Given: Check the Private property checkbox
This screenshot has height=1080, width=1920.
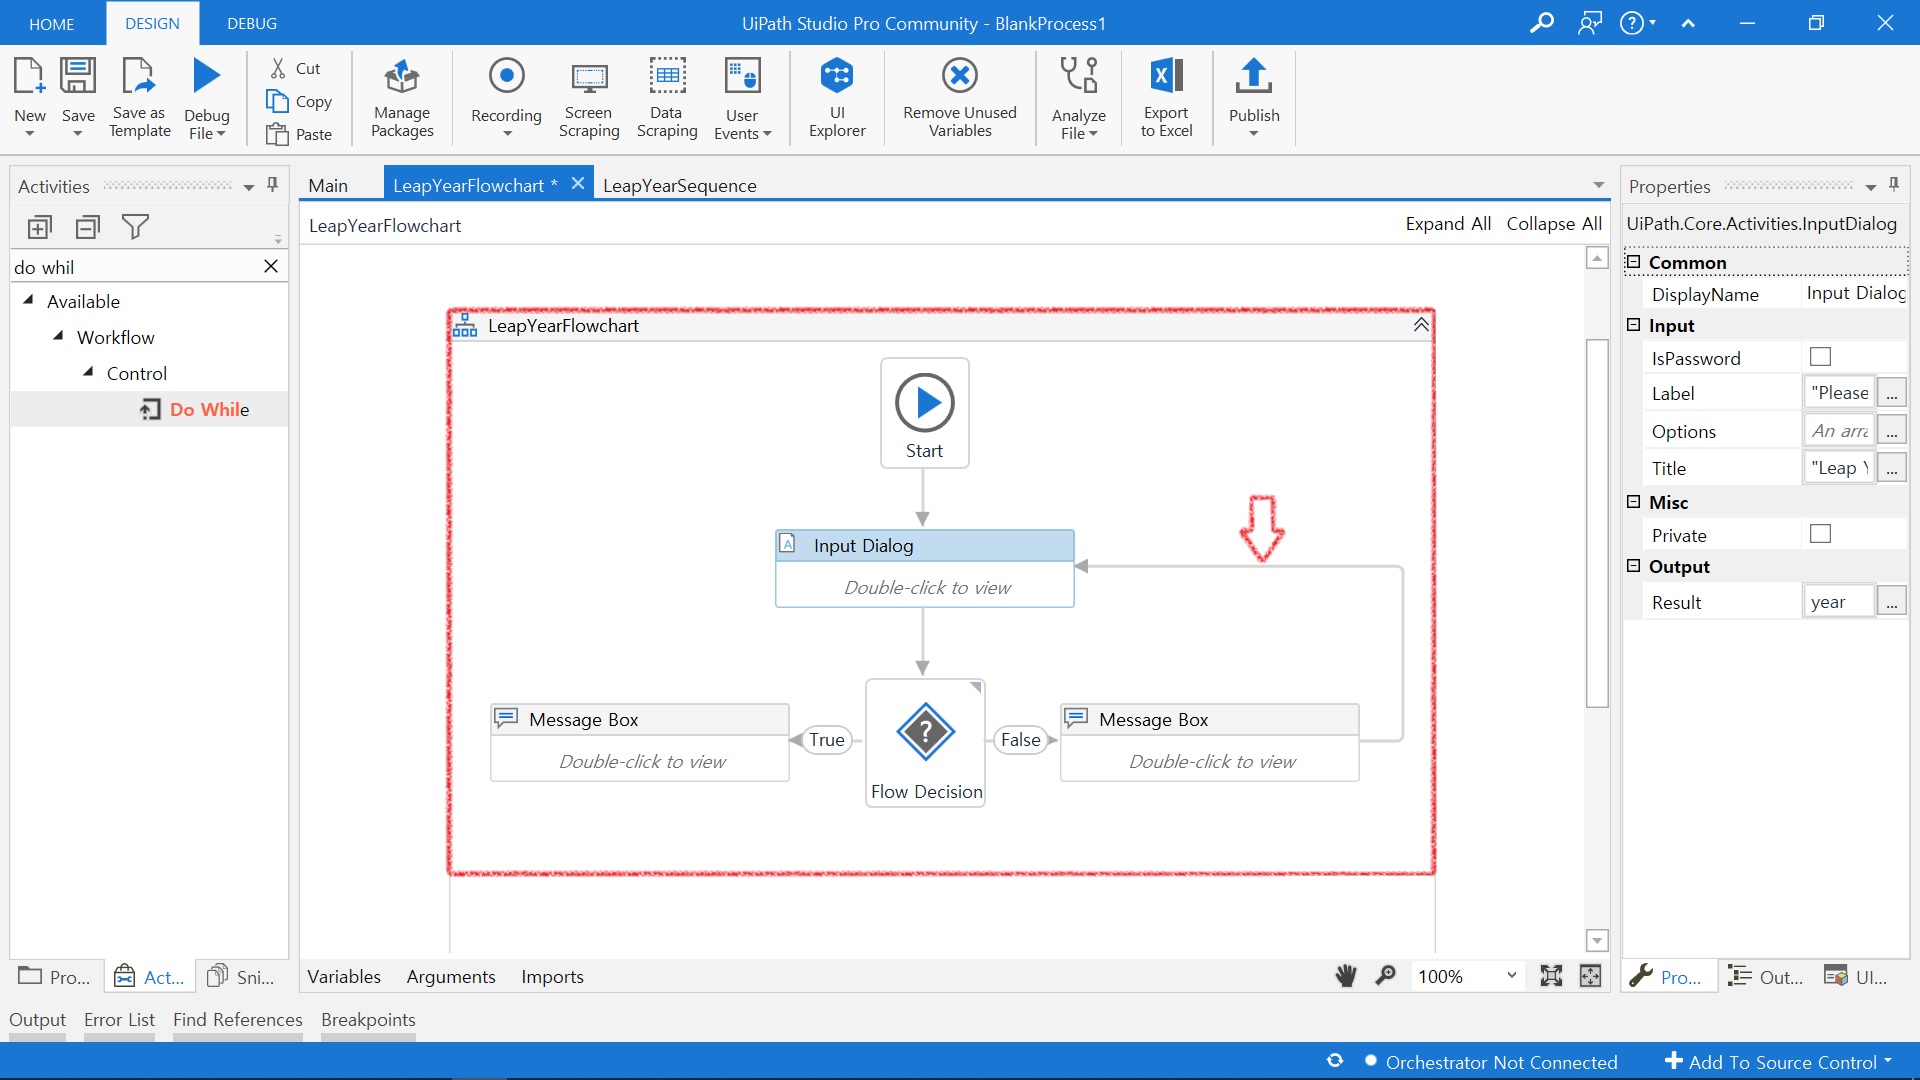Looking at the screenshot, I should click(1820, 534).
